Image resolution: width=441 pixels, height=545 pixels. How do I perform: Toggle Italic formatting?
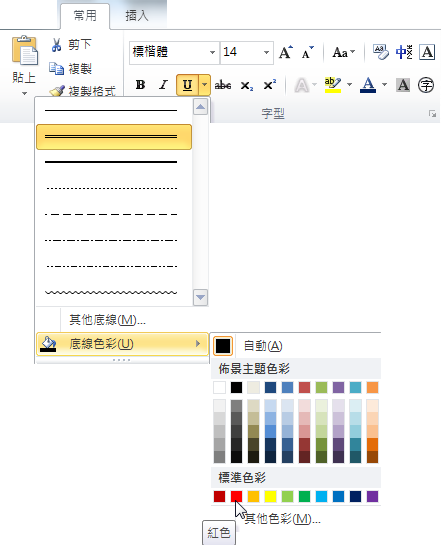(x=163, y=84)
